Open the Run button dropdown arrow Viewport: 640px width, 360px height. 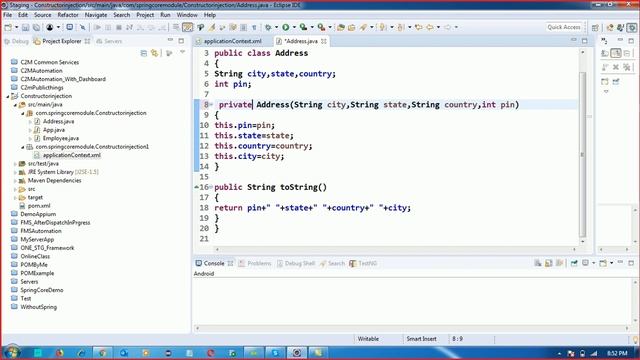click(x=294, y=27)
